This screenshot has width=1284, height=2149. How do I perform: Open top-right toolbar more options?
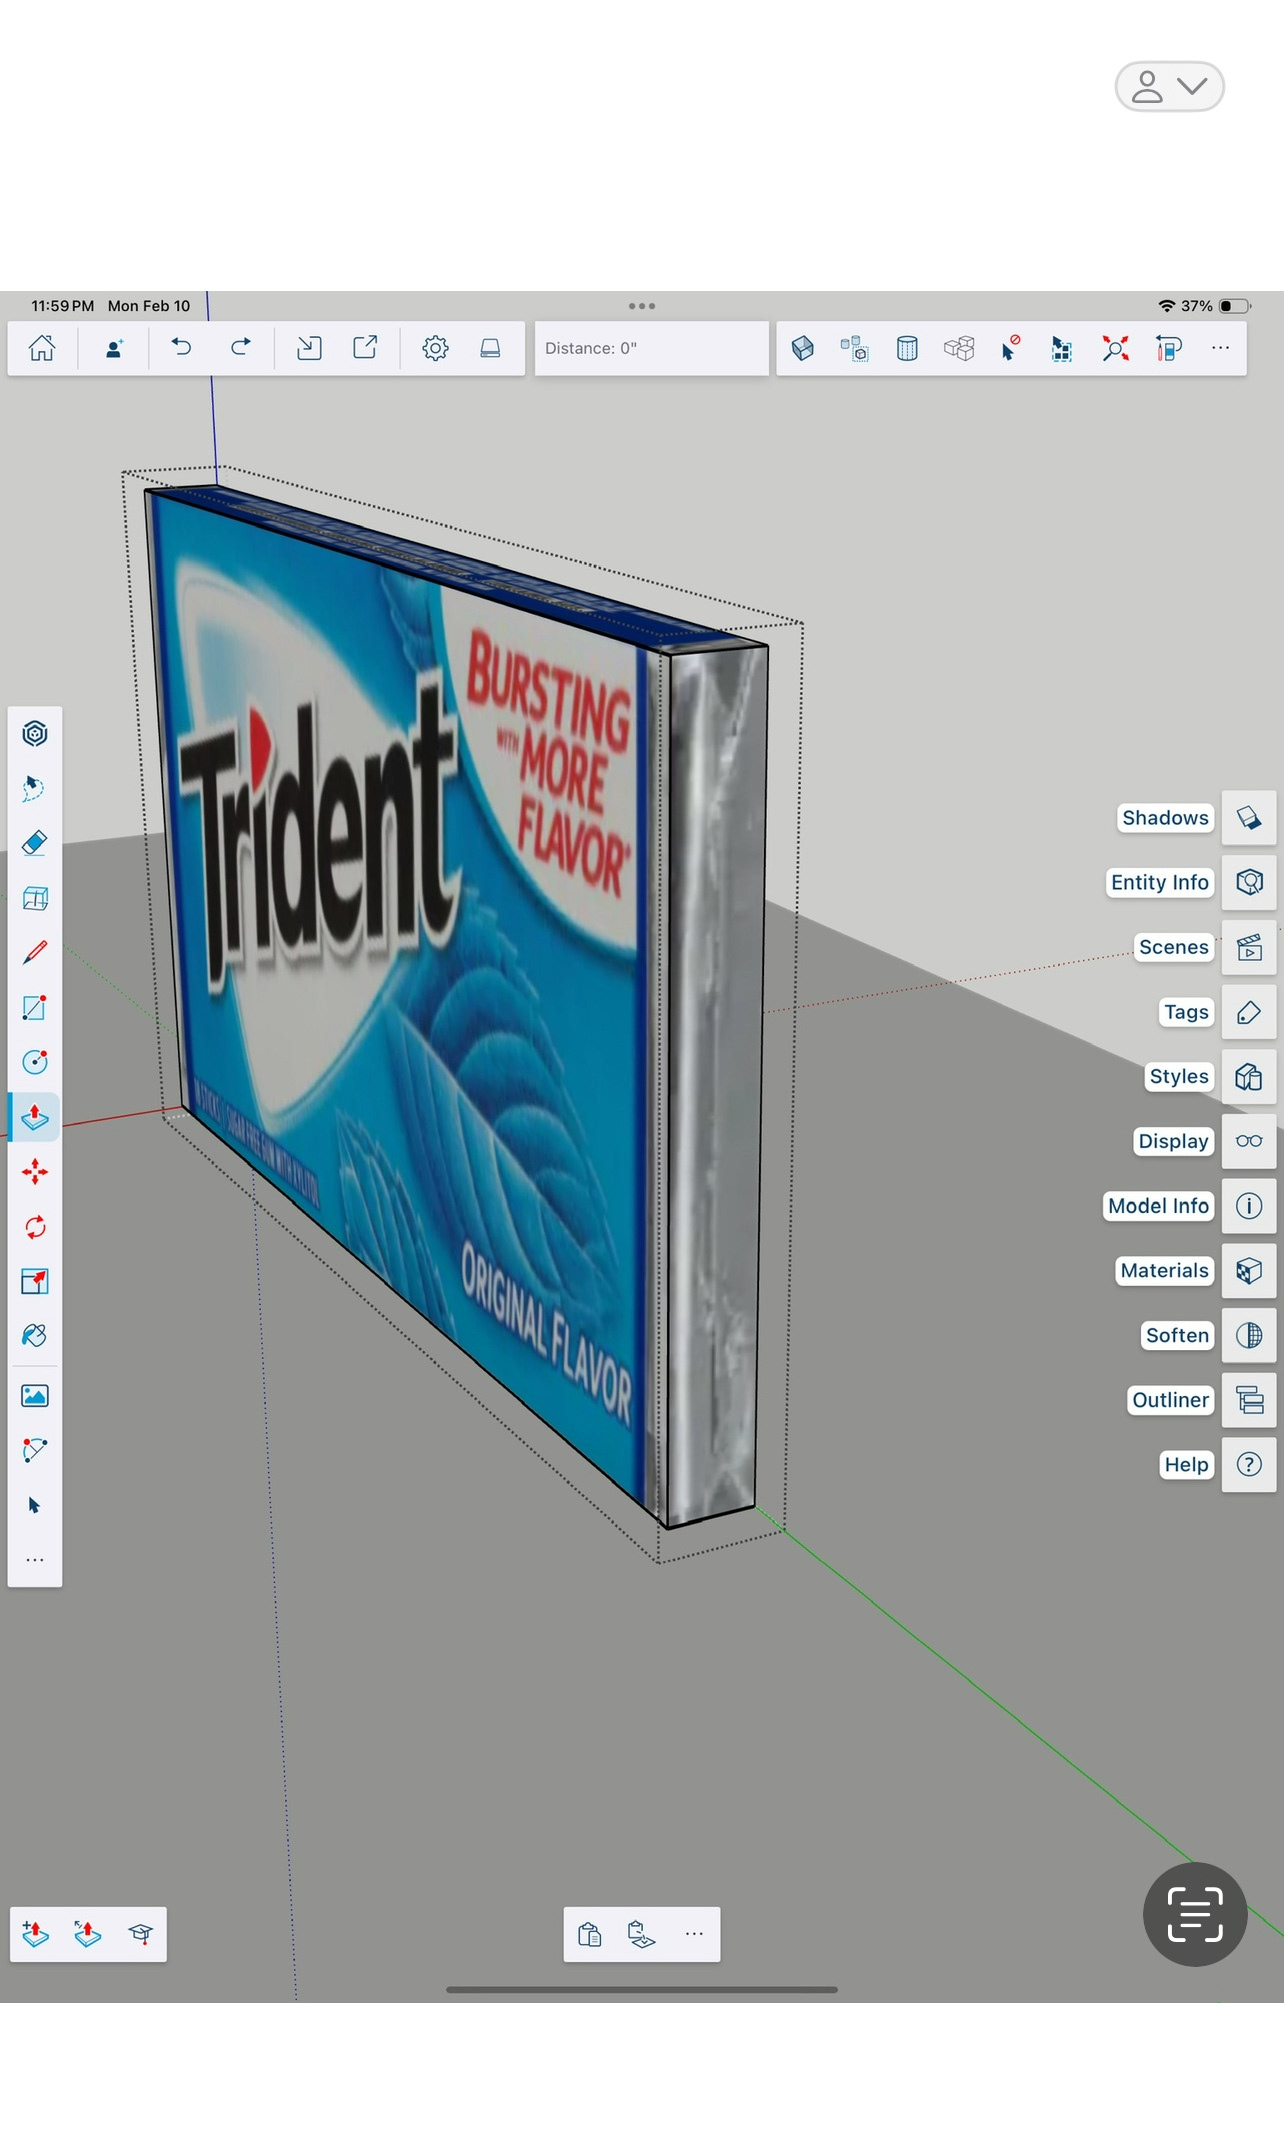[1220, 348]
